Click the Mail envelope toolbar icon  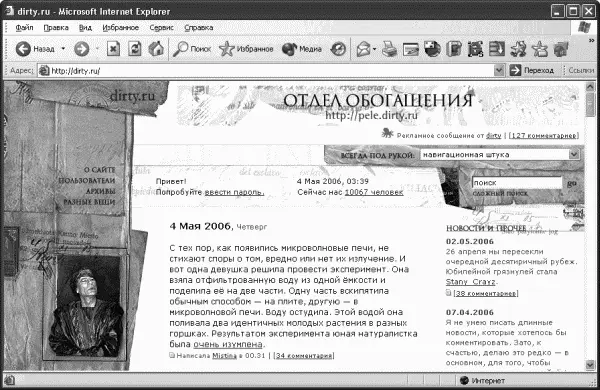click(x=363, y=49)
